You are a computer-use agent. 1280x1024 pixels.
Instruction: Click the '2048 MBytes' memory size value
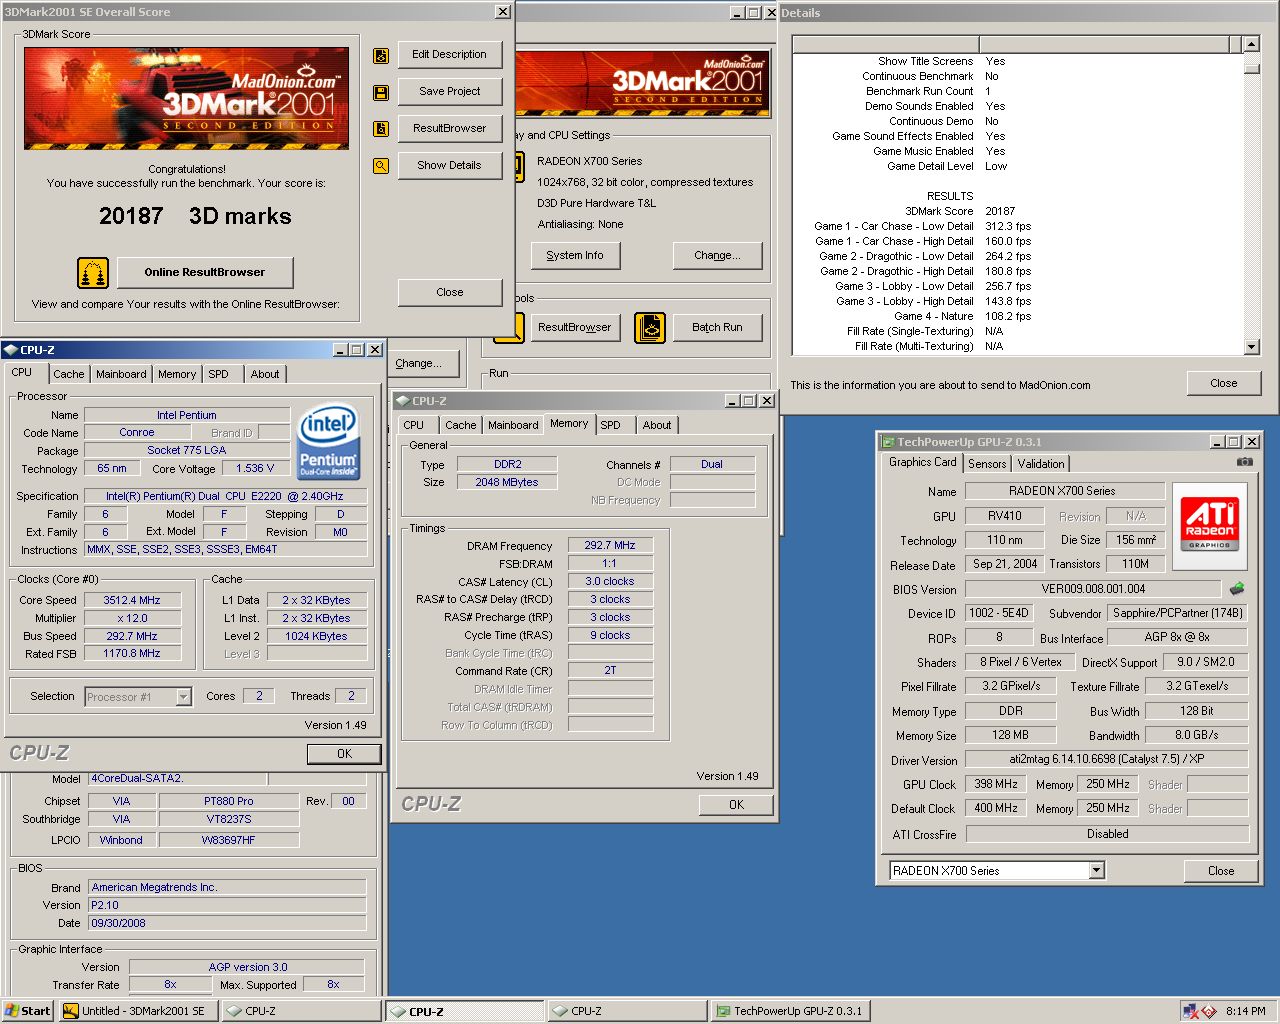[x=507, y=483]
